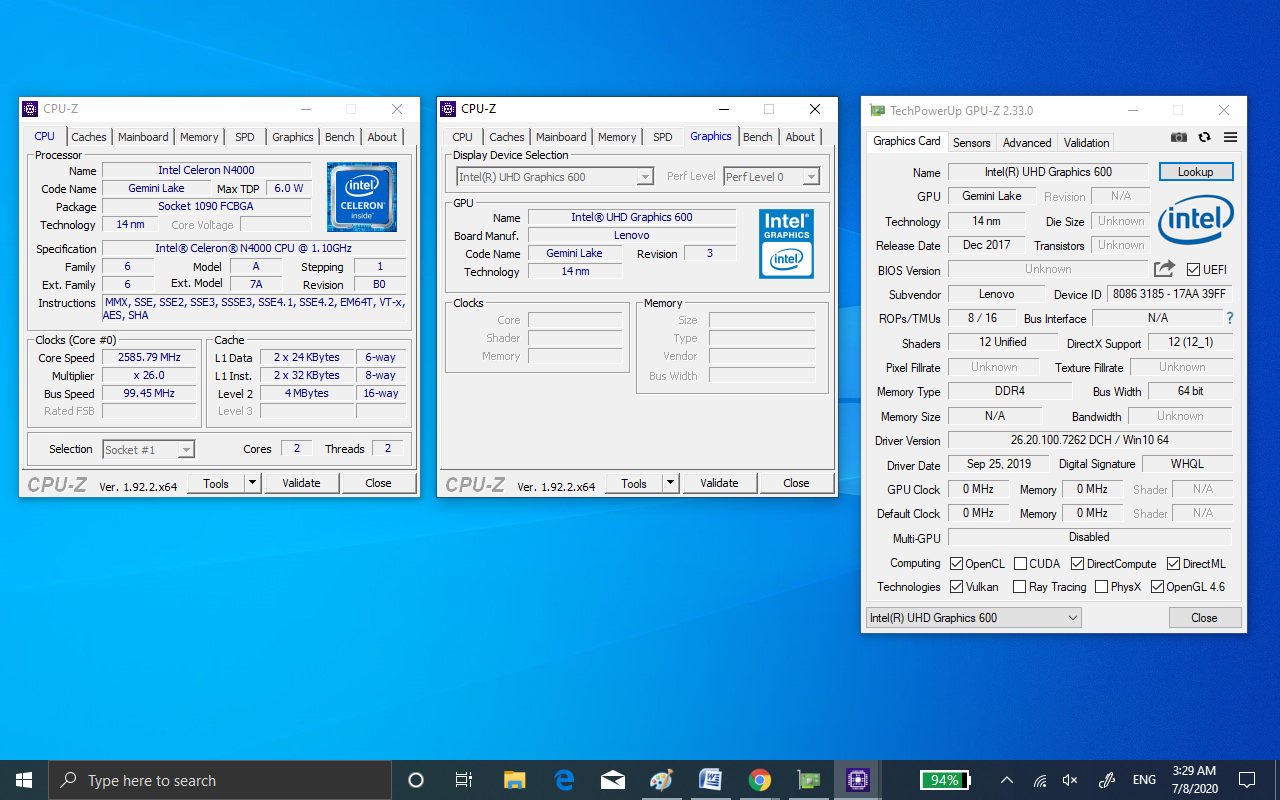
Task: Toggle OpenGL 4.6 checkbox
Action: [1157, 587]
